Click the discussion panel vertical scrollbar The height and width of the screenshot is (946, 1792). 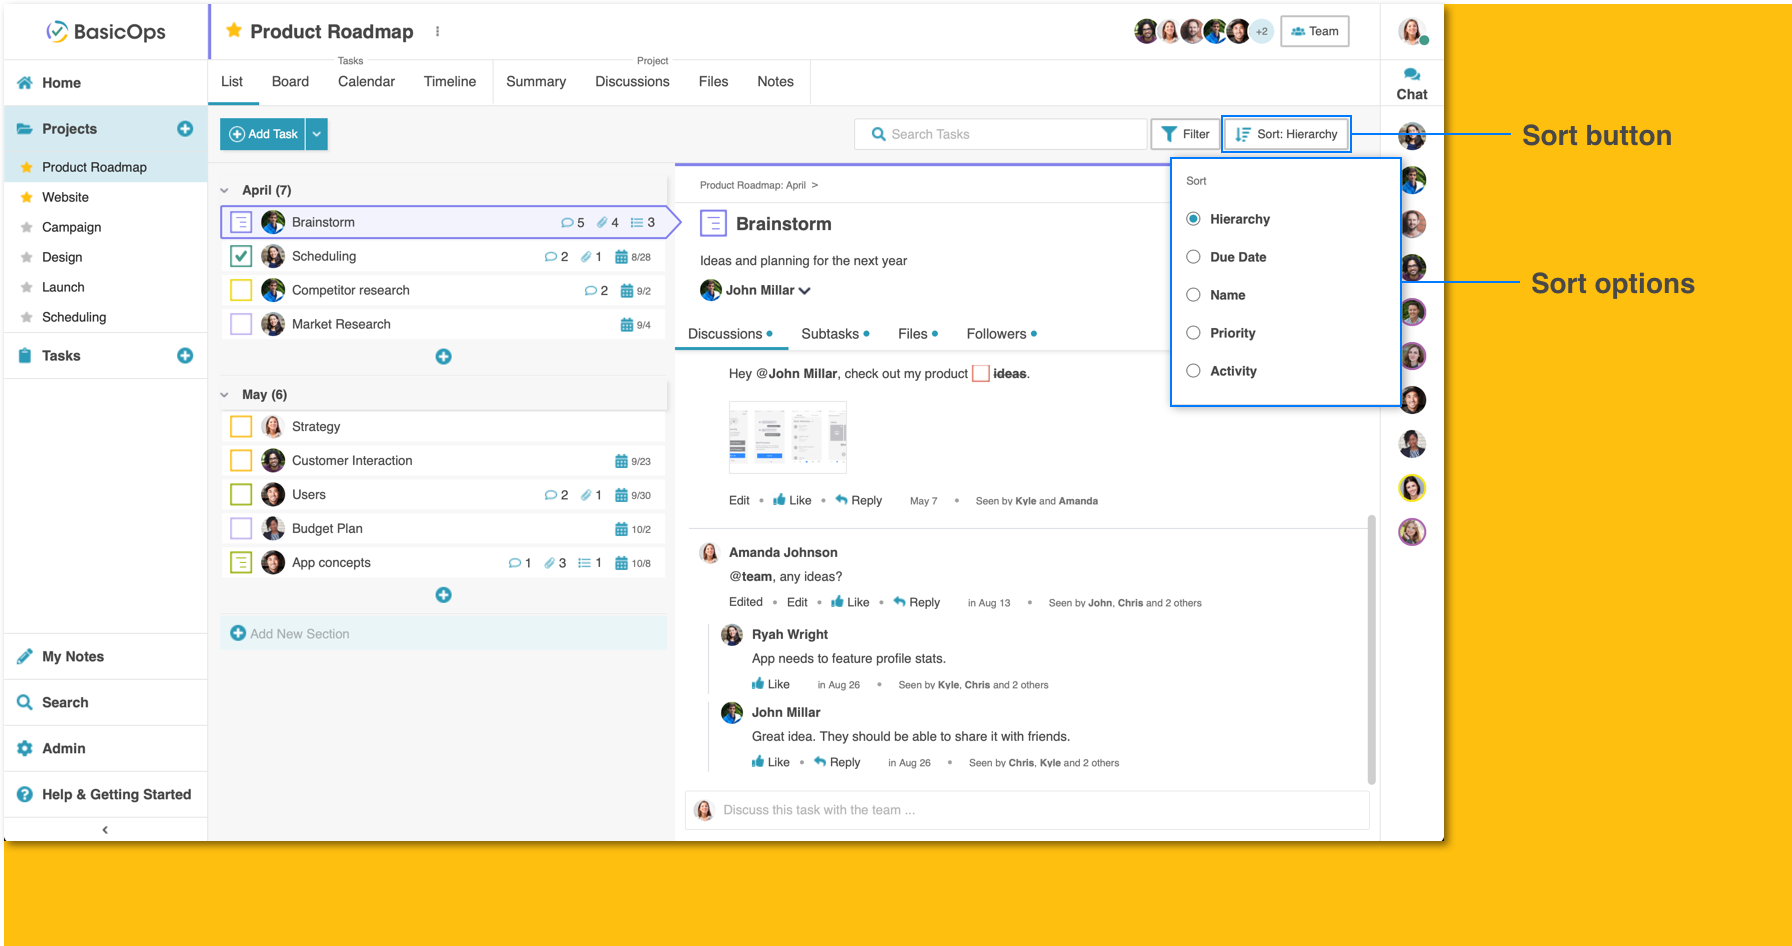[1371, 650]
